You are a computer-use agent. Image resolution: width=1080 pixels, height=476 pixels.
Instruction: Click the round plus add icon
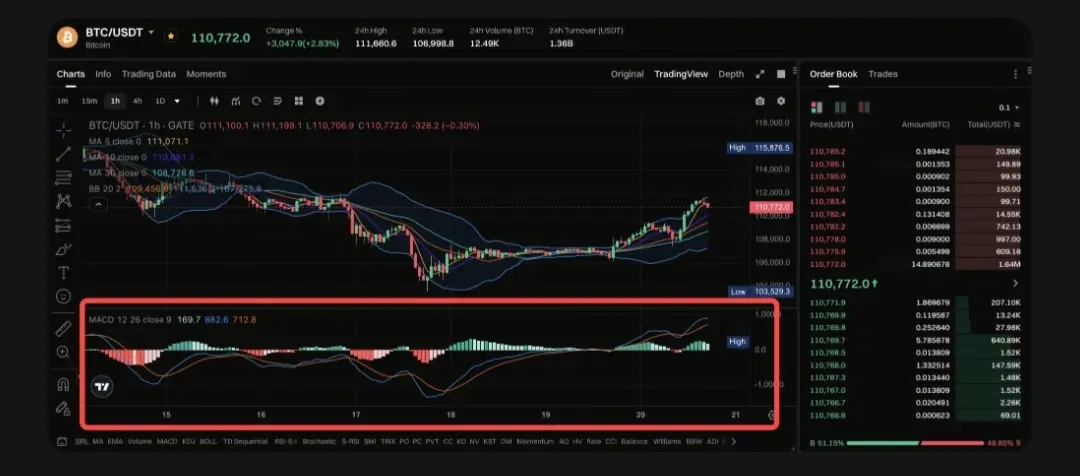coord(320,101)
